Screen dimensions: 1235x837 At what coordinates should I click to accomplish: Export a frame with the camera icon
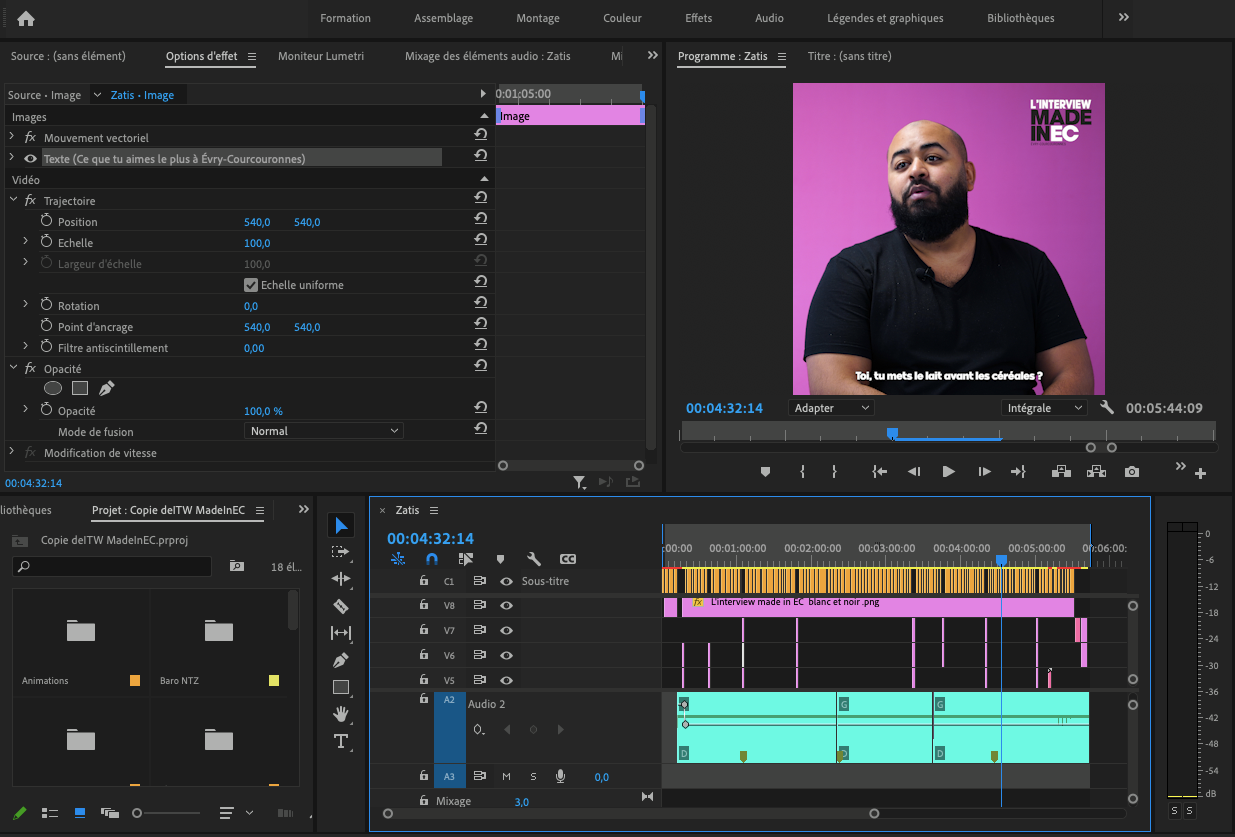1131,471
